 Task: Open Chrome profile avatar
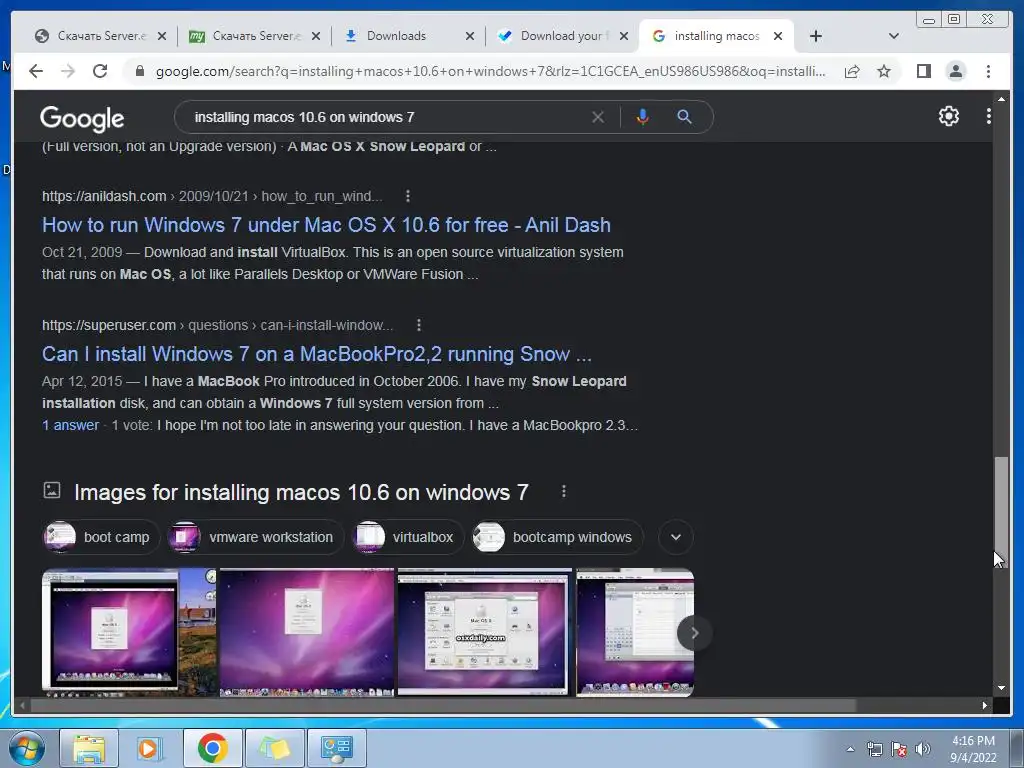[955, 71]
